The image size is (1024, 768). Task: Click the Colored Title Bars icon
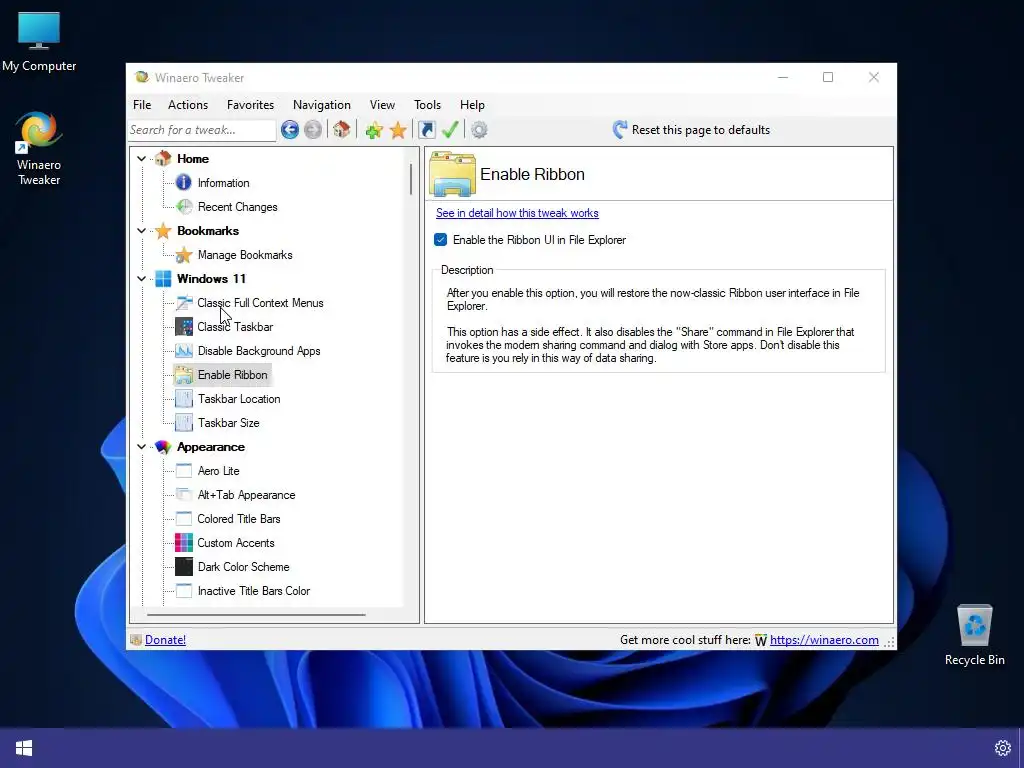[x=184, y=519]
